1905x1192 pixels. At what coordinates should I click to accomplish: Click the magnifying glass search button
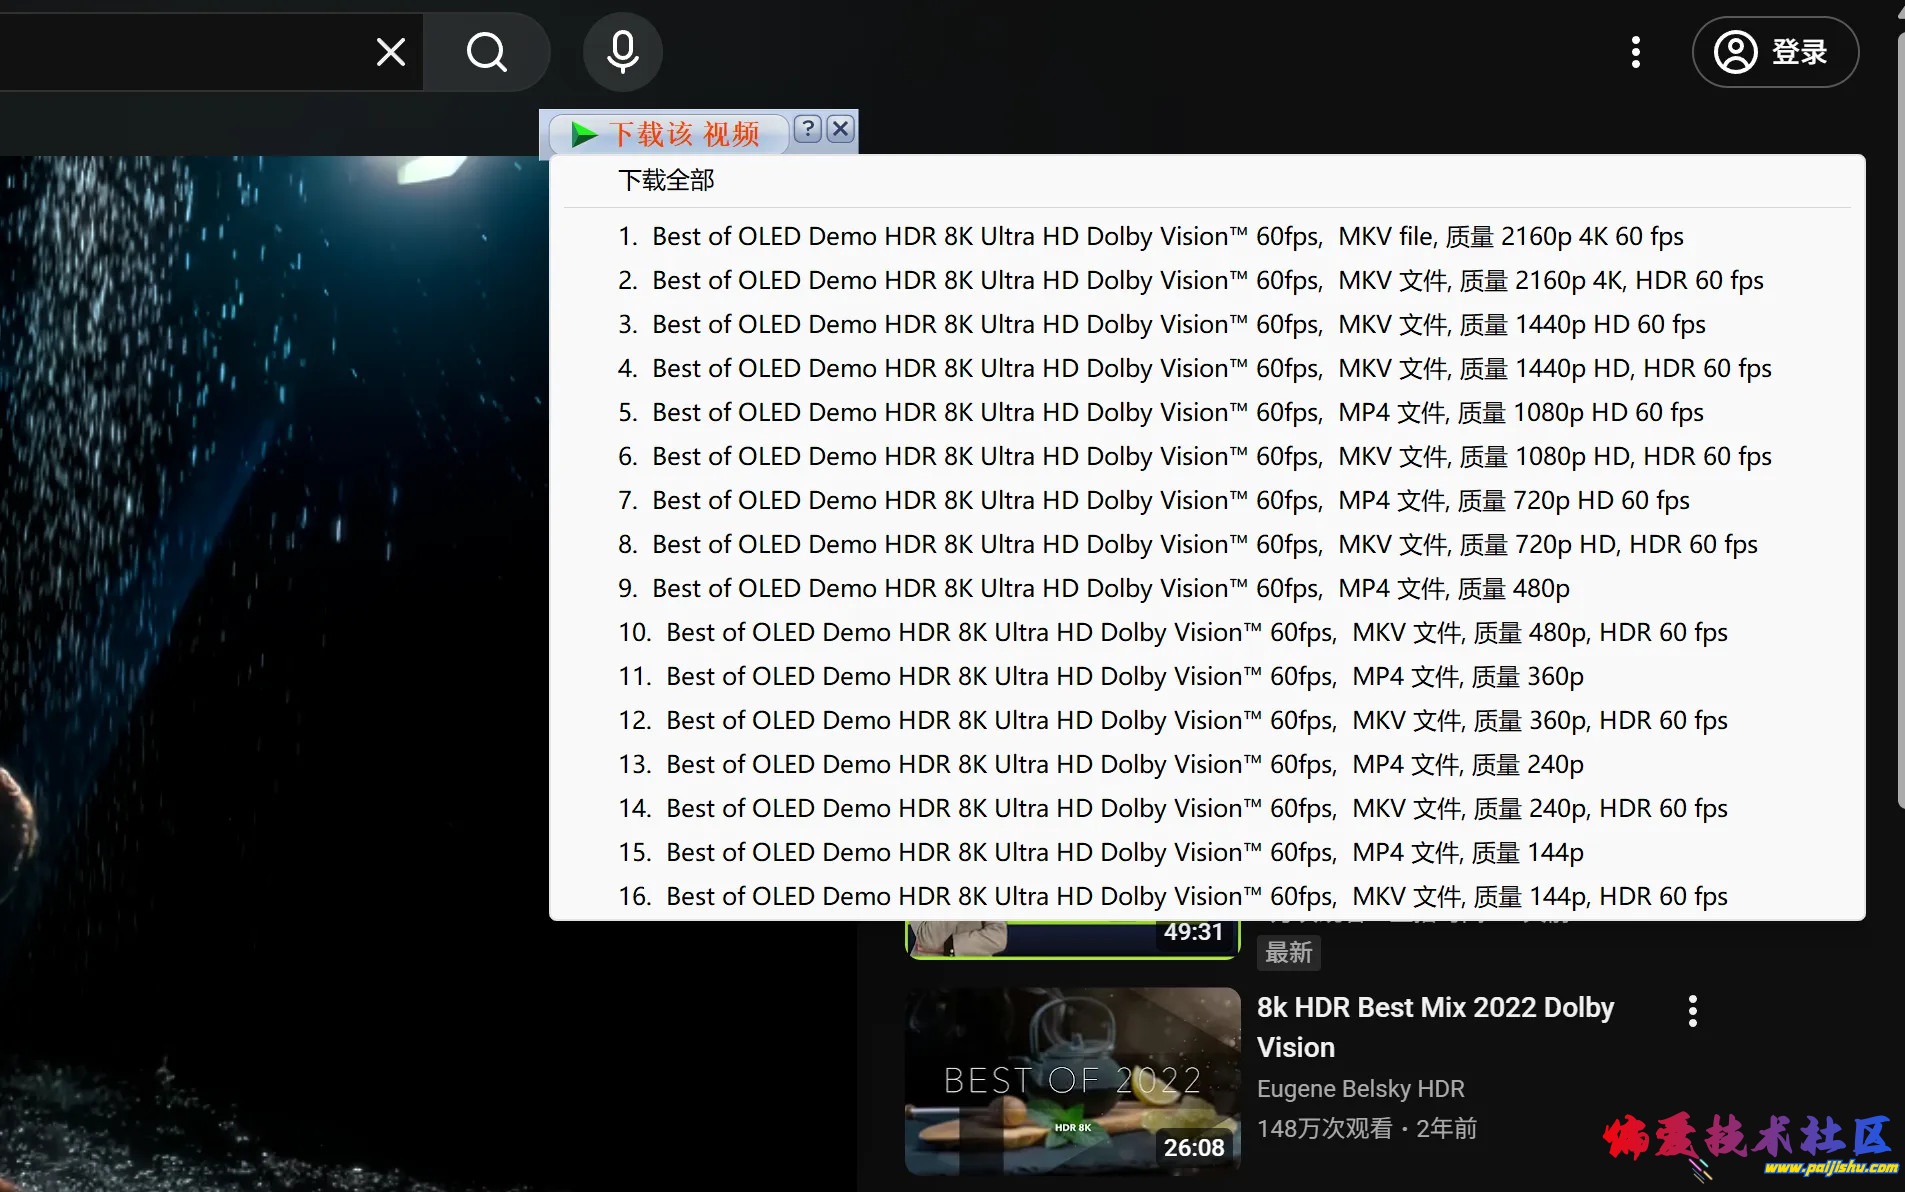point(487,52)
